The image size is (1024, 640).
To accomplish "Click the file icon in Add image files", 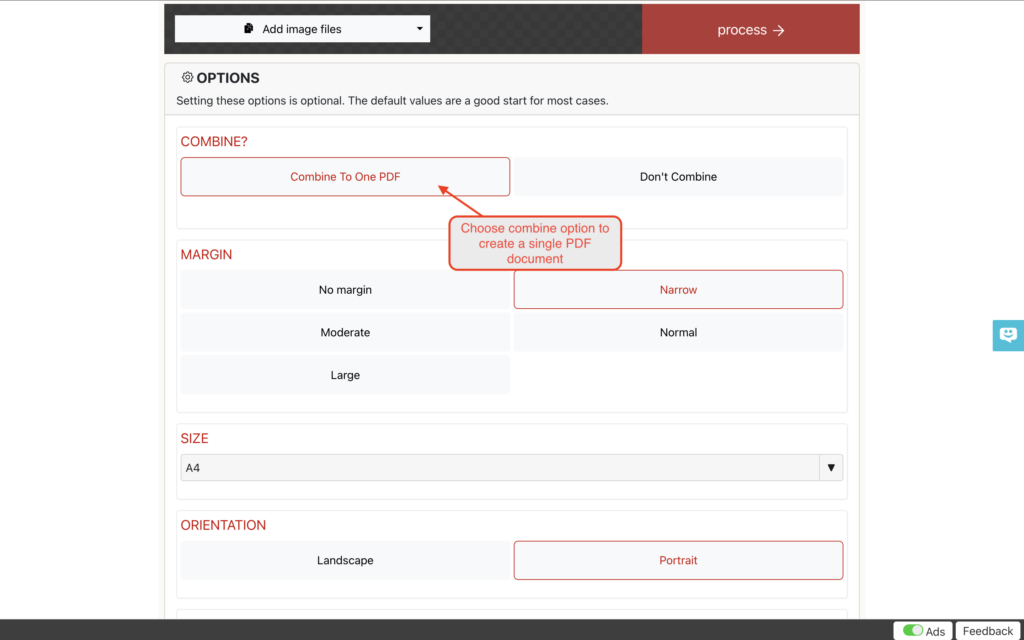I will click(248, 29).
